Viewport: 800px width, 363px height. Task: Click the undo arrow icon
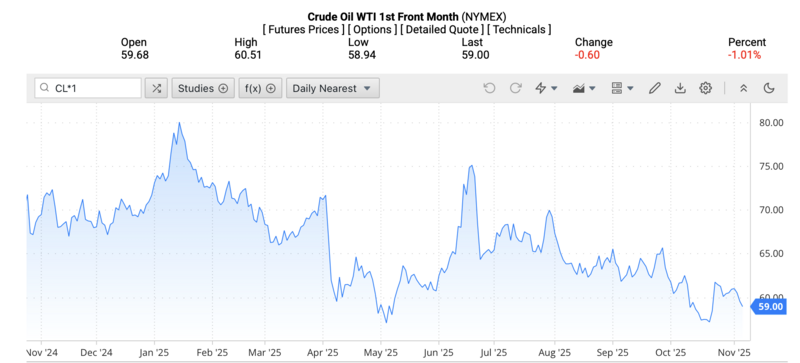(x=489, y=88)
